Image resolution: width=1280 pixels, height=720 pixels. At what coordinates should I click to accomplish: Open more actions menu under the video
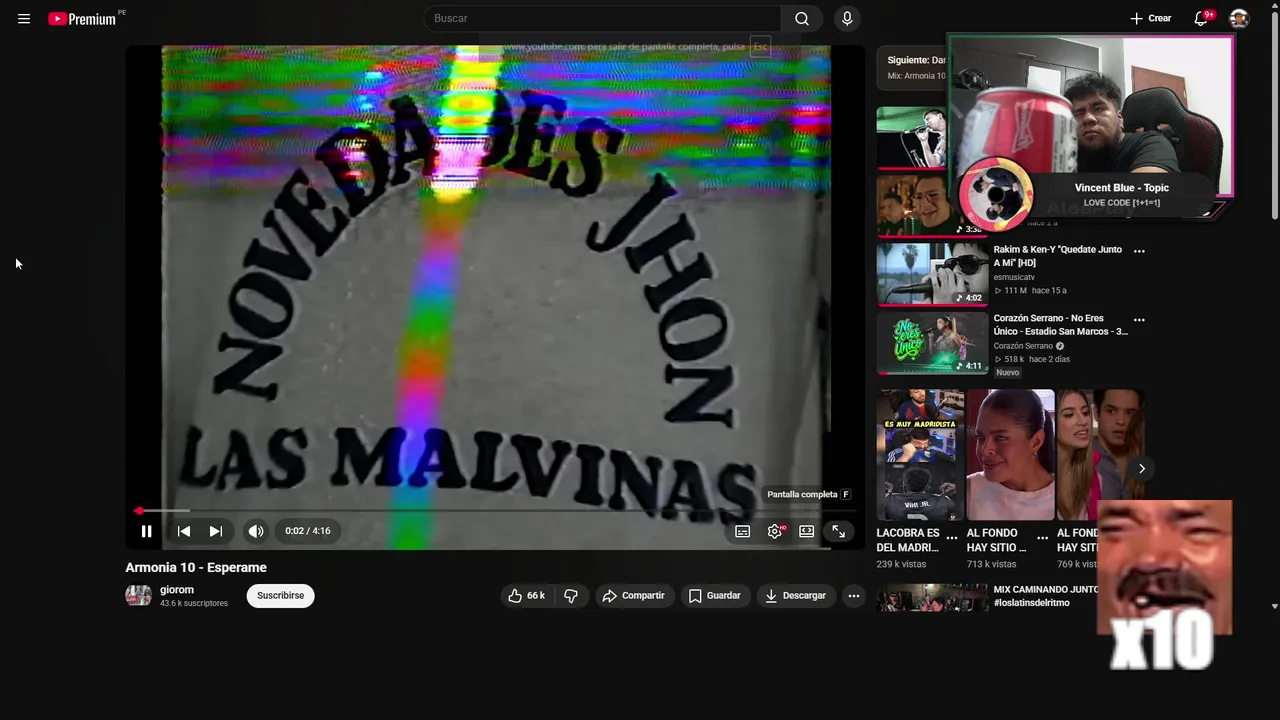click(x=853, y=595)
